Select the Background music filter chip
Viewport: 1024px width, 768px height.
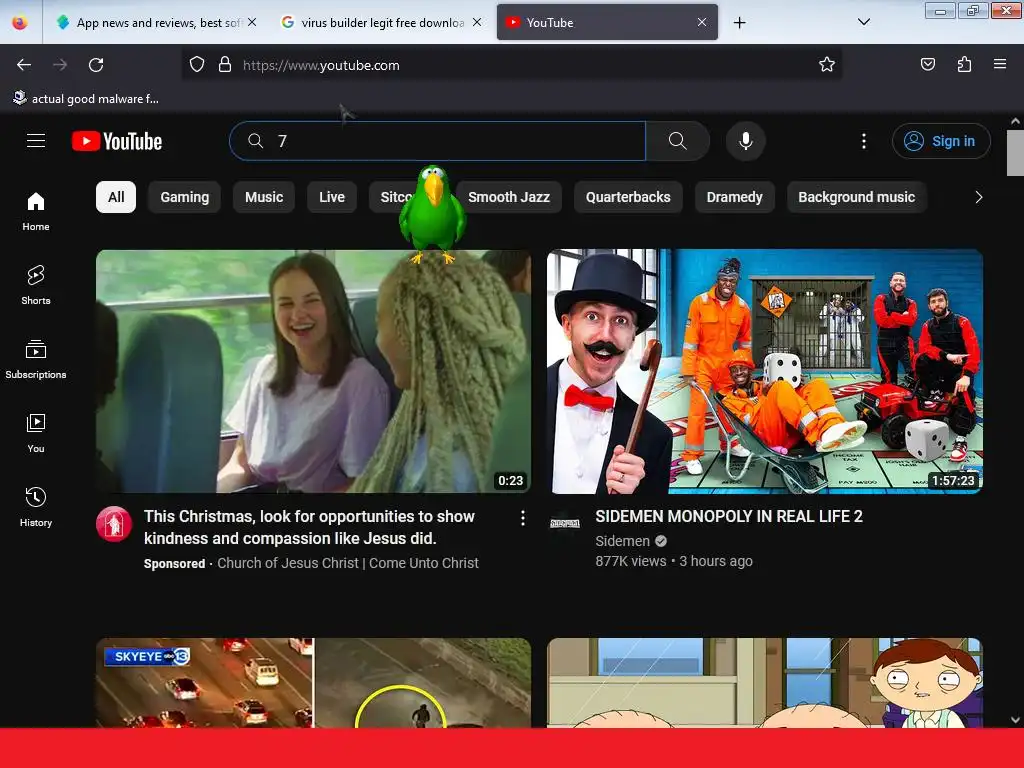[x=856, y=197]
